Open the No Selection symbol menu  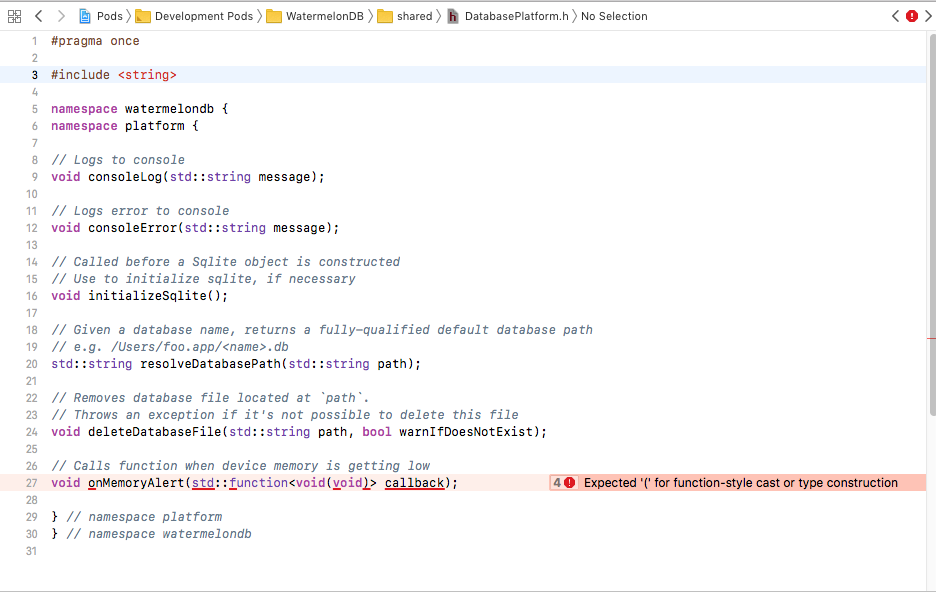[x=614, y=16]
